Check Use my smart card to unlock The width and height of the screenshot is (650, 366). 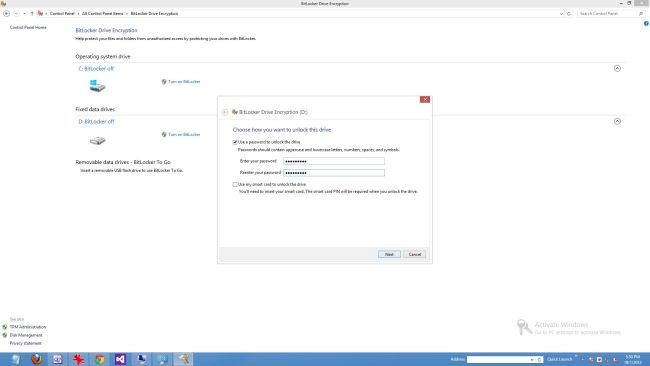coord(235,184)
